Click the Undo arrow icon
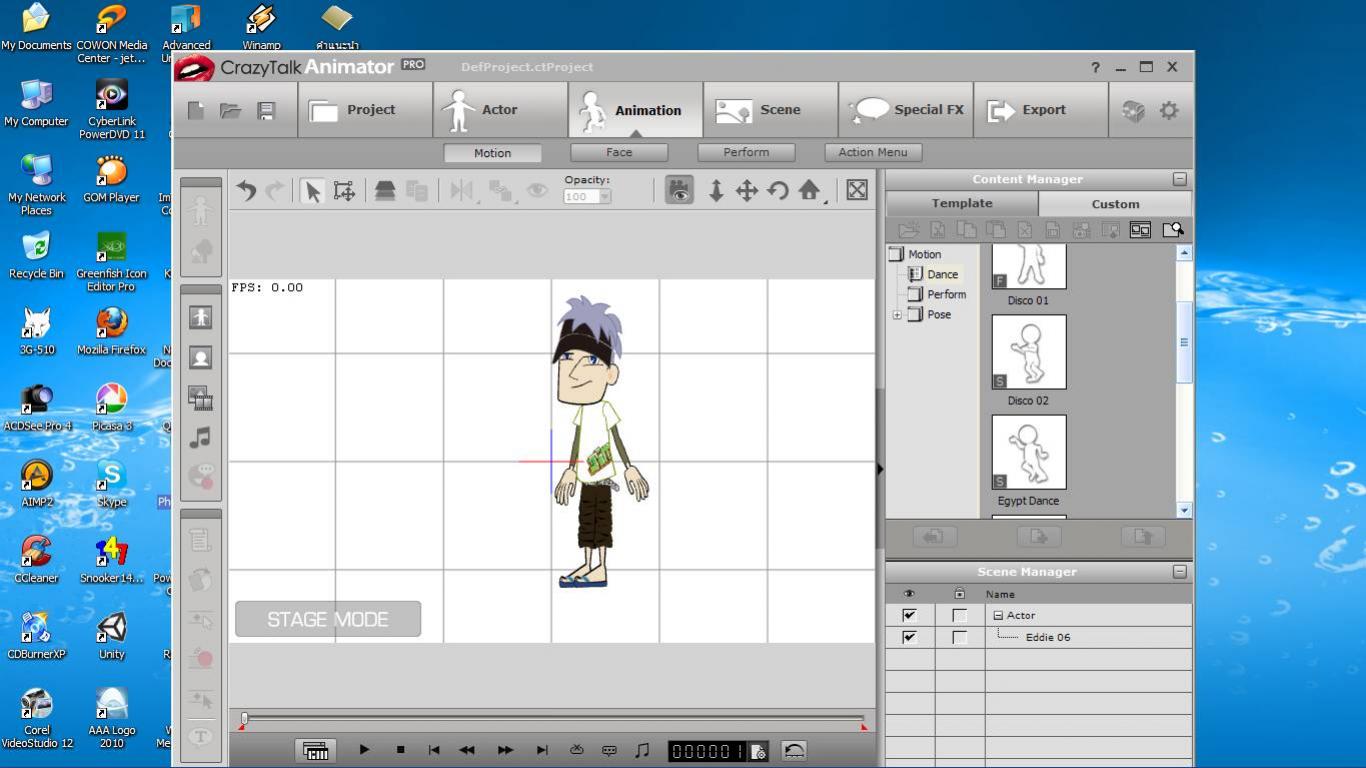The height and width of the screenshot is (768, 1366). pyautogui.click(x=246, y=191)
